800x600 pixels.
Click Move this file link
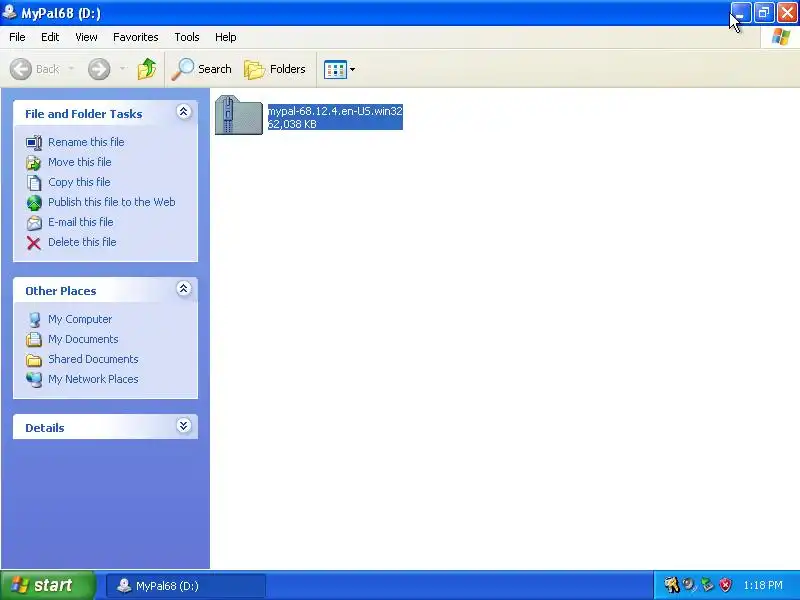click(x=80, y=162)
